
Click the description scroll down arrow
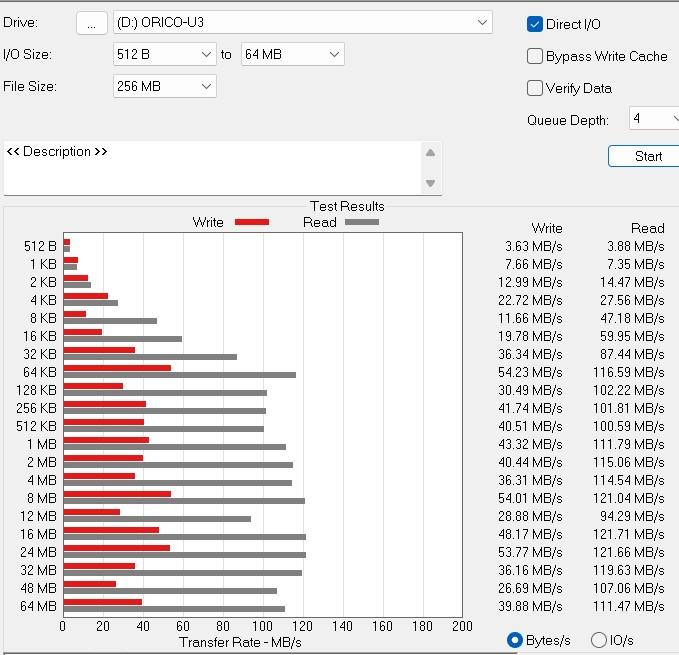point(430,183)
